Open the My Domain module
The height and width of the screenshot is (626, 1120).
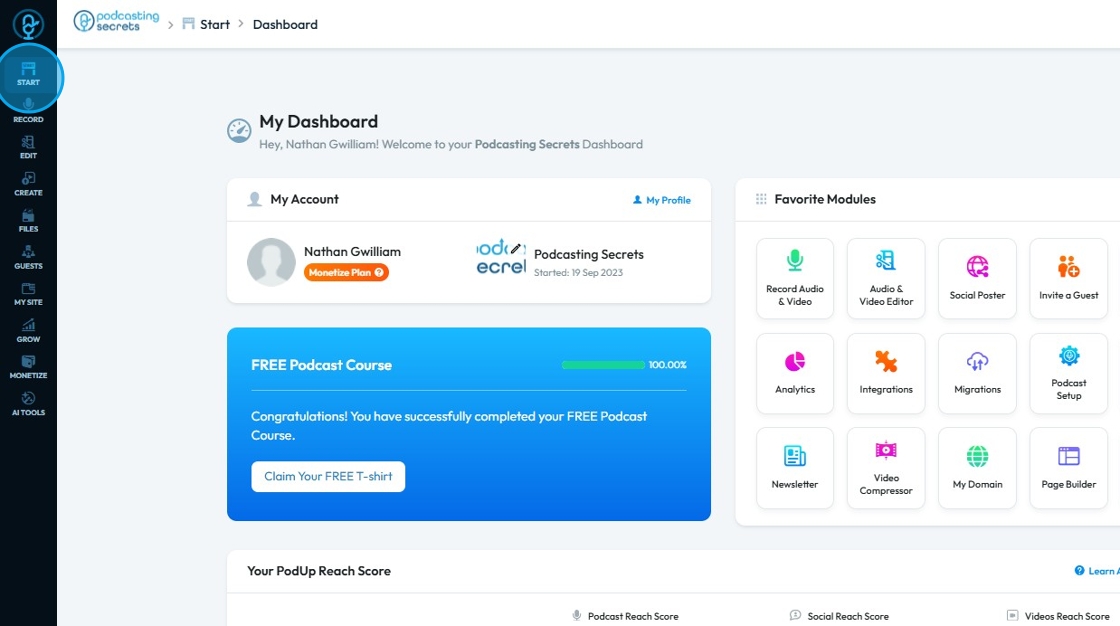click(x=977, y=468)
